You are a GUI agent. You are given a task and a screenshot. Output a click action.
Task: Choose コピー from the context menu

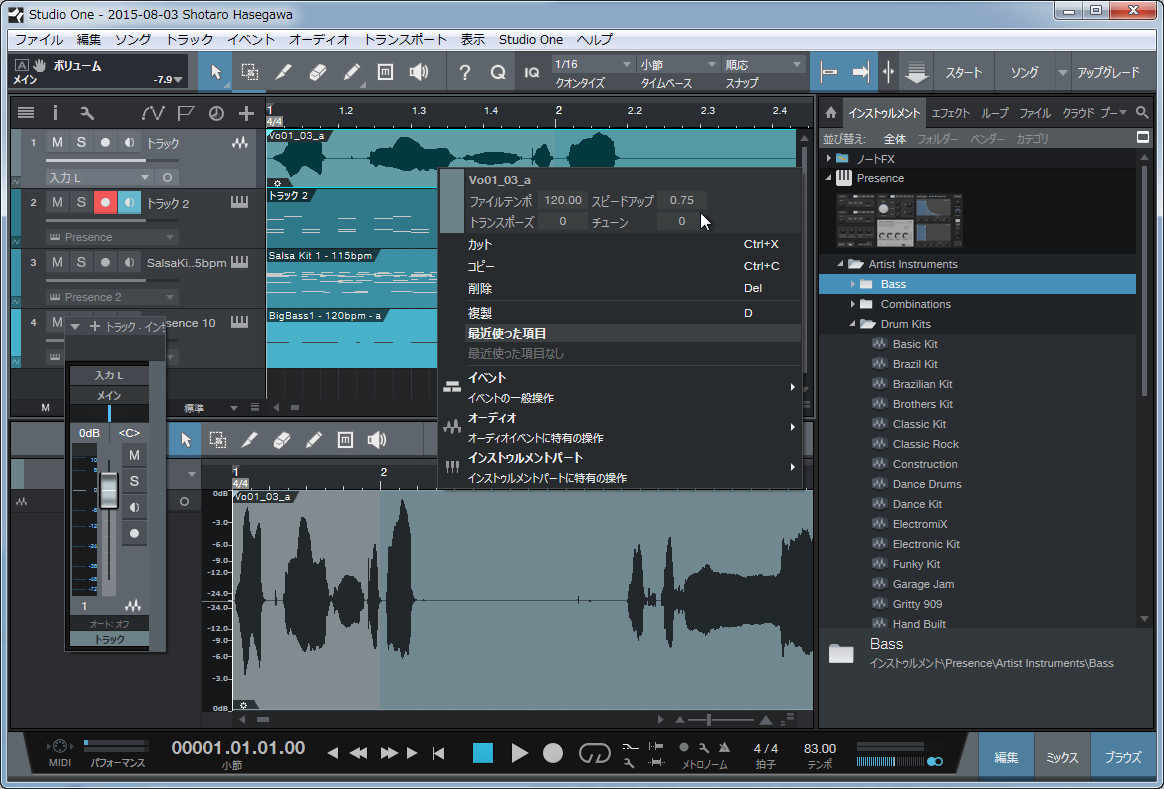pyautogui.click(x=479, y=266)
